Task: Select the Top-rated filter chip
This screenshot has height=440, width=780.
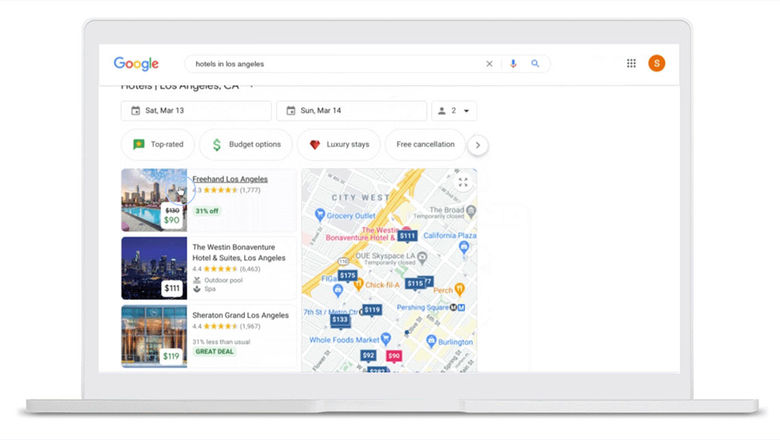Action: 157,144
